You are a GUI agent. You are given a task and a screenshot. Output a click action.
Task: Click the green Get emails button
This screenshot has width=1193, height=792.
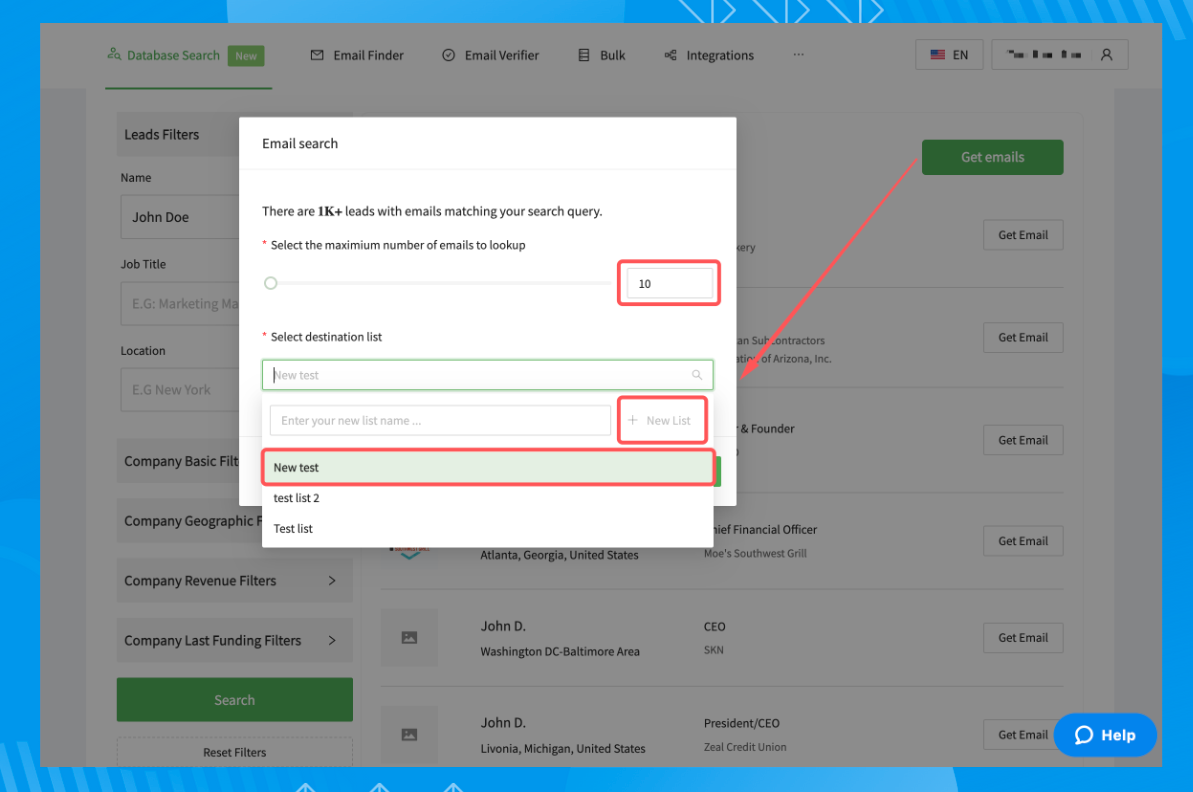pyautogui.click(x=992, y=157)
